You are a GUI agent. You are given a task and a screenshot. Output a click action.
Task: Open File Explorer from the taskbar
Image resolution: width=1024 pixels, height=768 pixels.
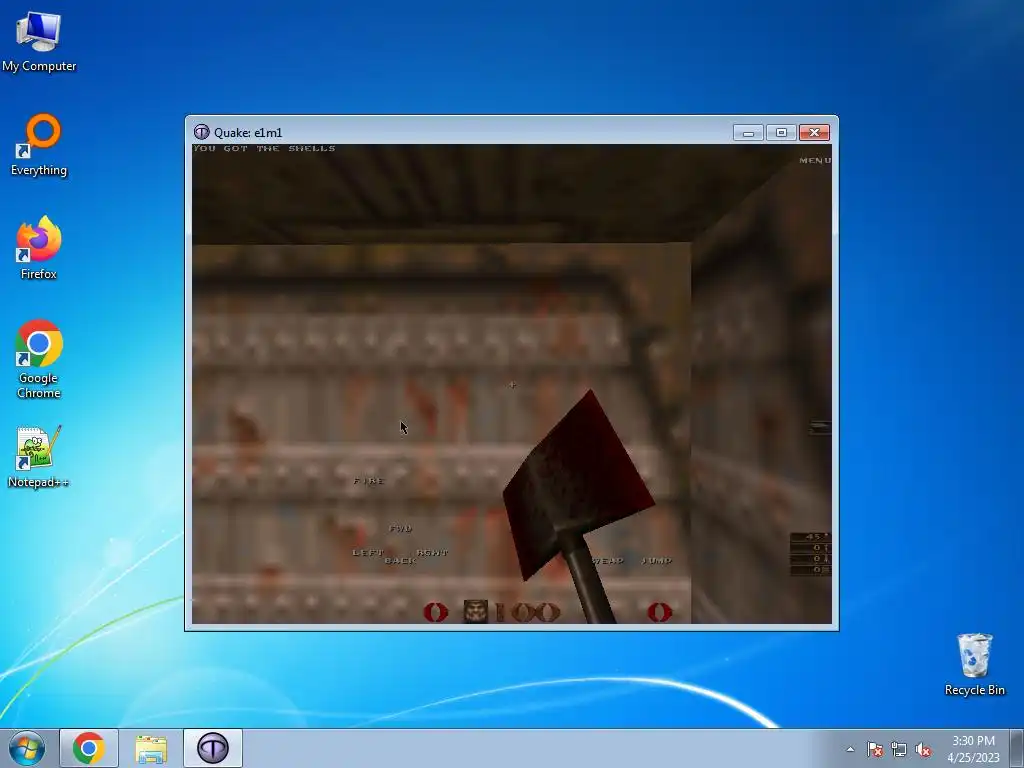click(x=151, y=748)
